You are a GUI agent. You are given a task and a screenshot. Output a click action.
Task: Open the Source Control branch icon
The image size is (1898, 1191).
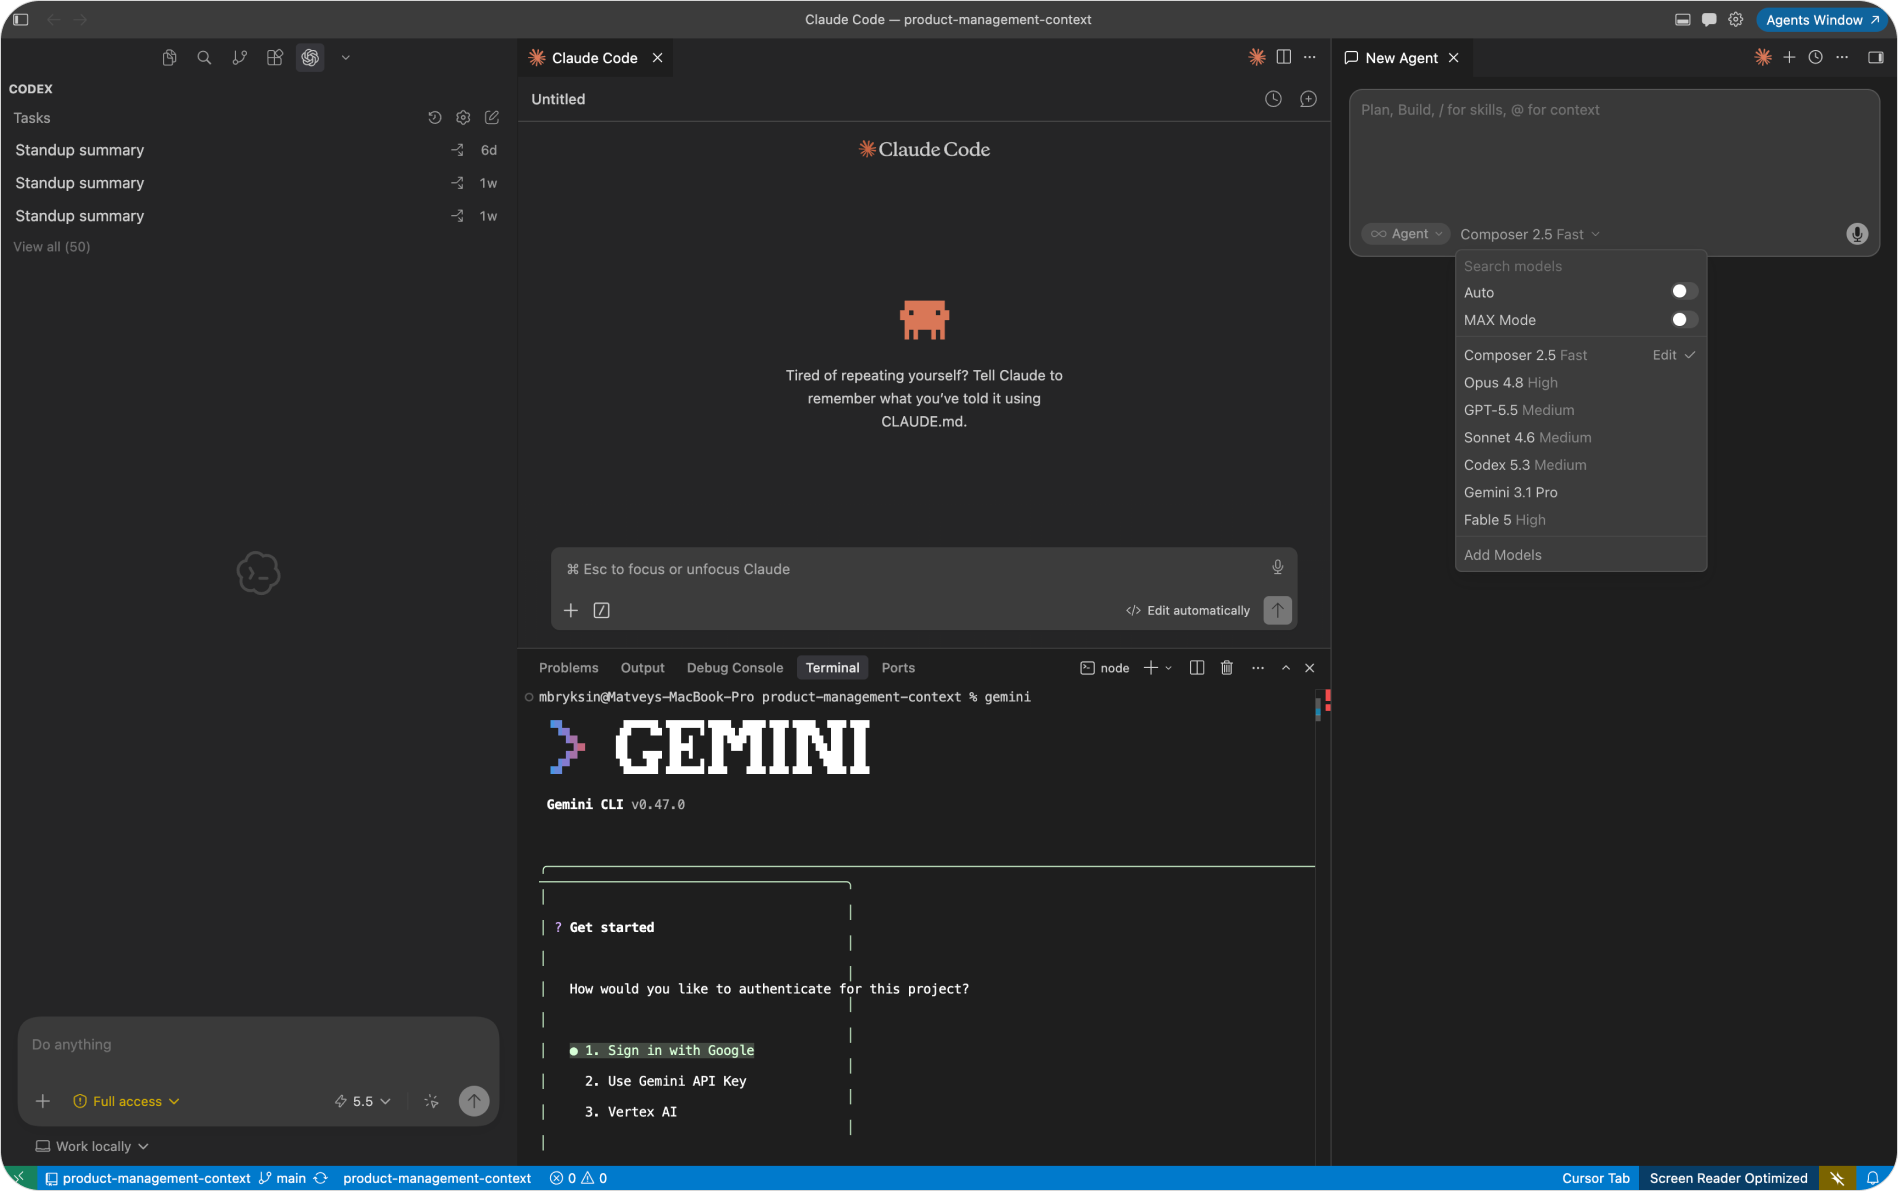[239, 58]
